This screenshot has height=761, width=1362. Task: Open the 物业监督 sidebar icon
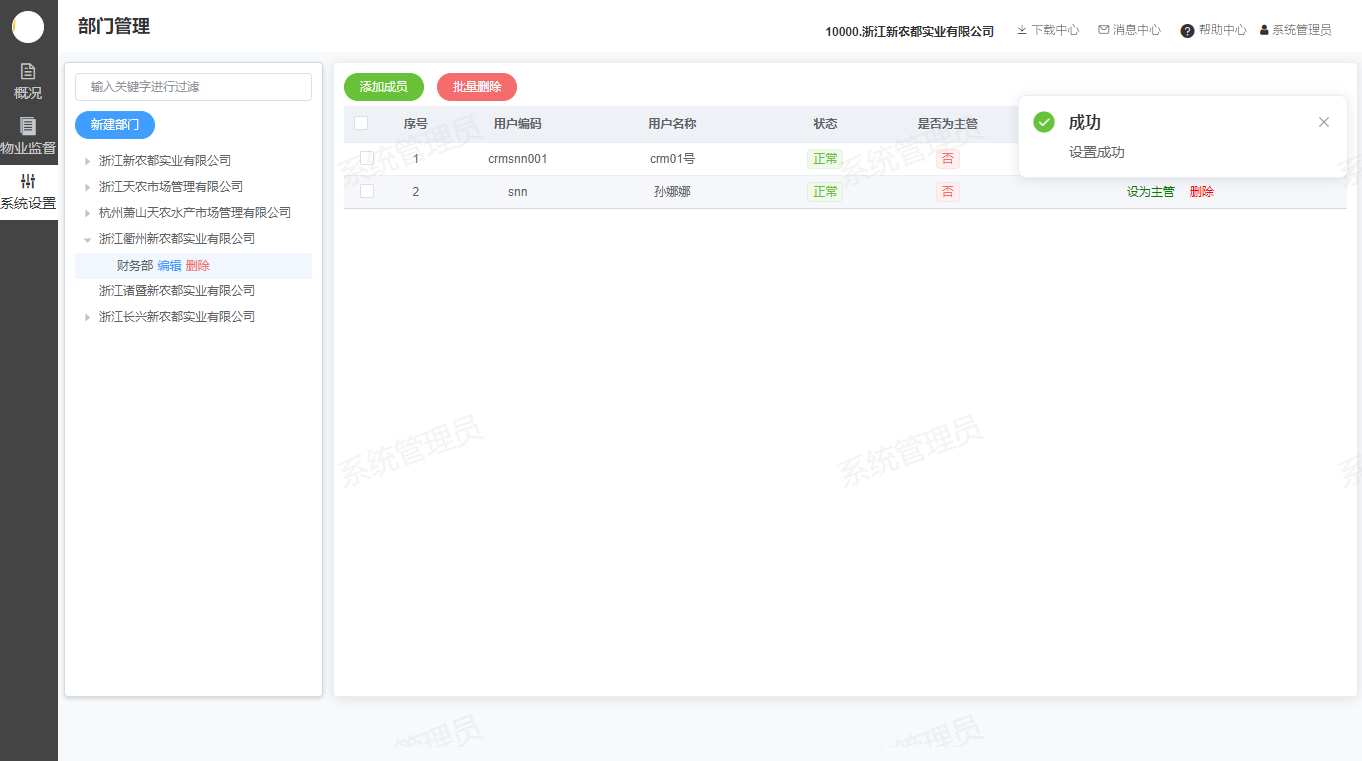[28, 126]
